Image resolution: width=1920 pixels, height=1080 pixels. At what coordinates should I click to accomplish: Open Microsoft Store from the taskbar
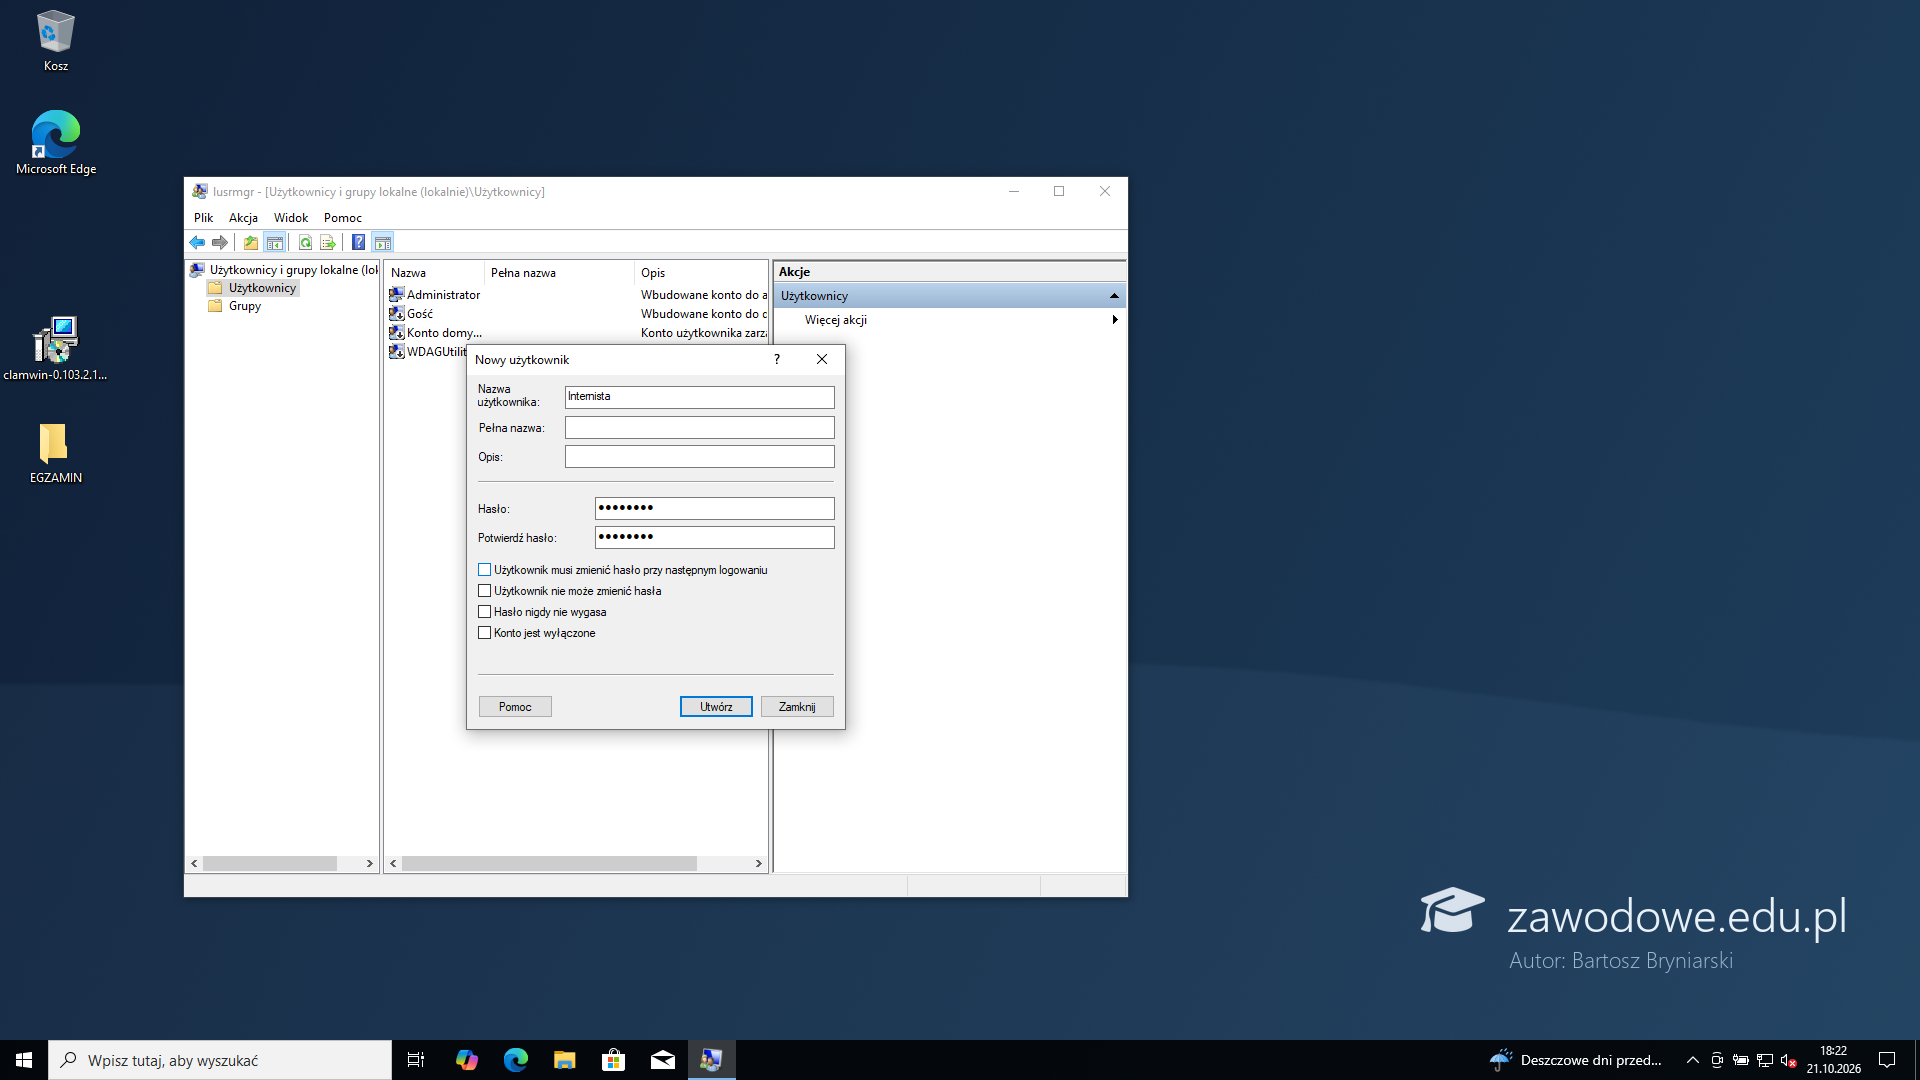pos(613,1060)
